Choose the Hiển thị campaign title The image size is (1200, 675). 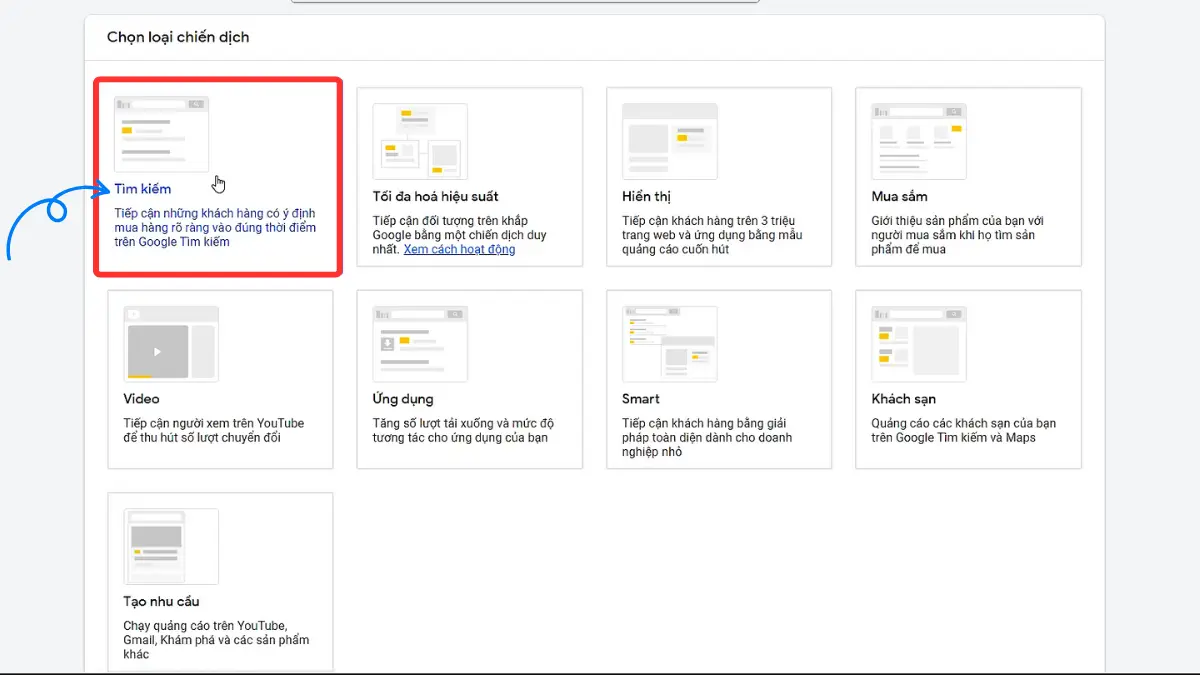coord(646,197)
